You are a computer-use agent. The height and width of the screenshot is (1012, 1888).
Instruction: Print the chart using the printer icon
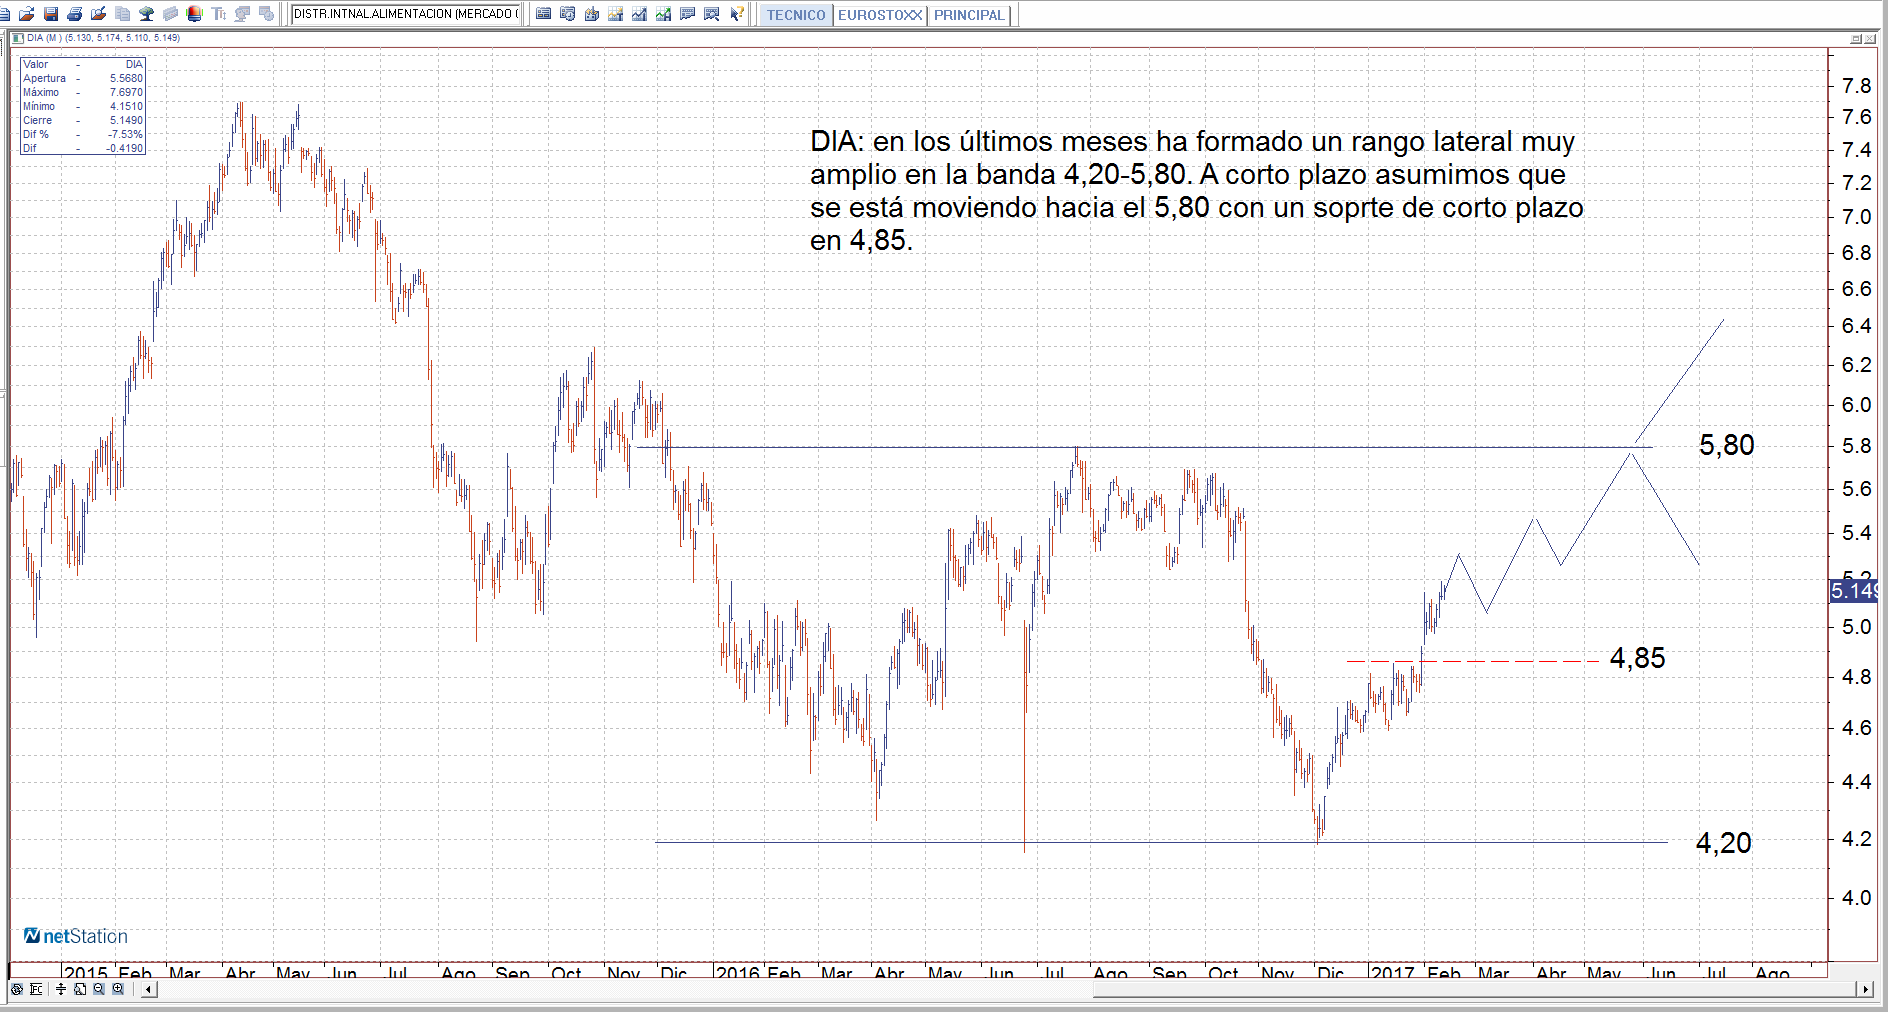coord(75,14)
